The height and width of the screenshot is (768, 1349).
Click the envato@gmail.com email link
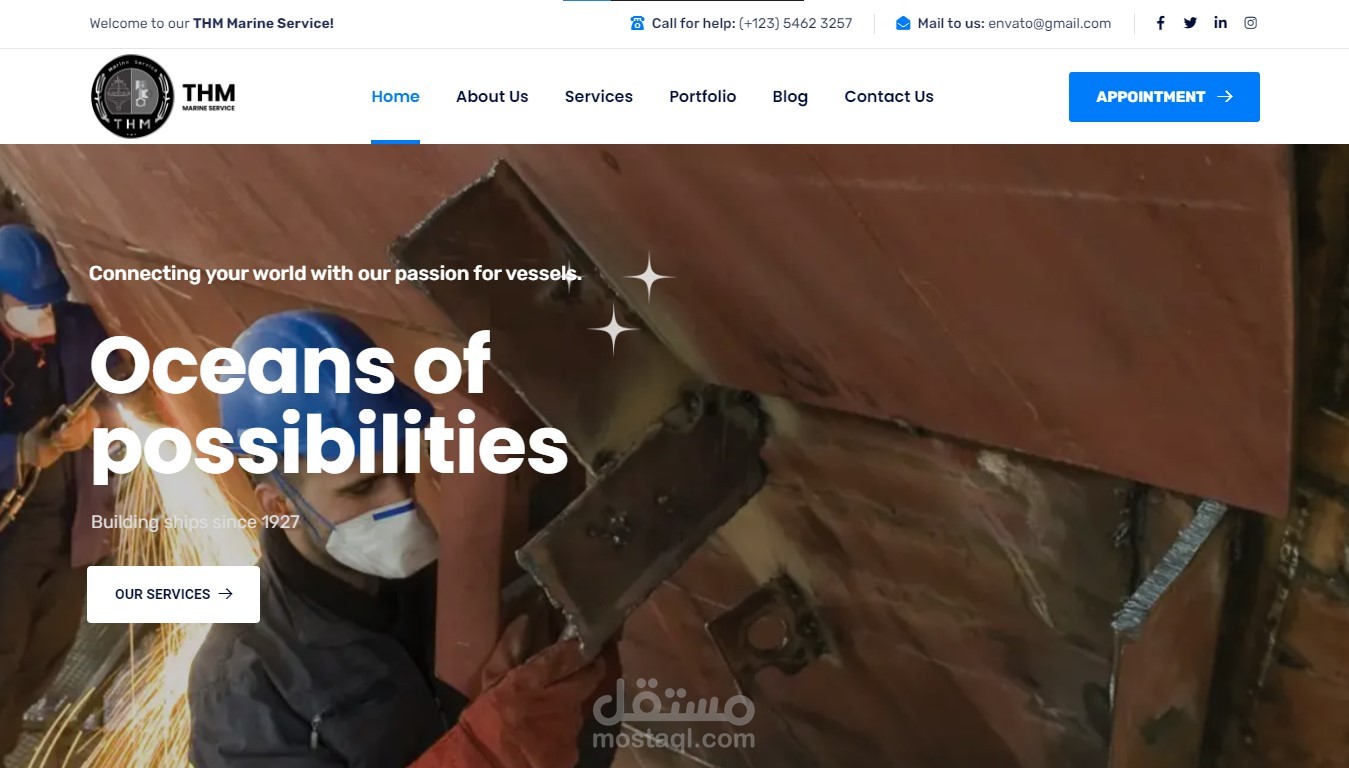(1049, 23)
